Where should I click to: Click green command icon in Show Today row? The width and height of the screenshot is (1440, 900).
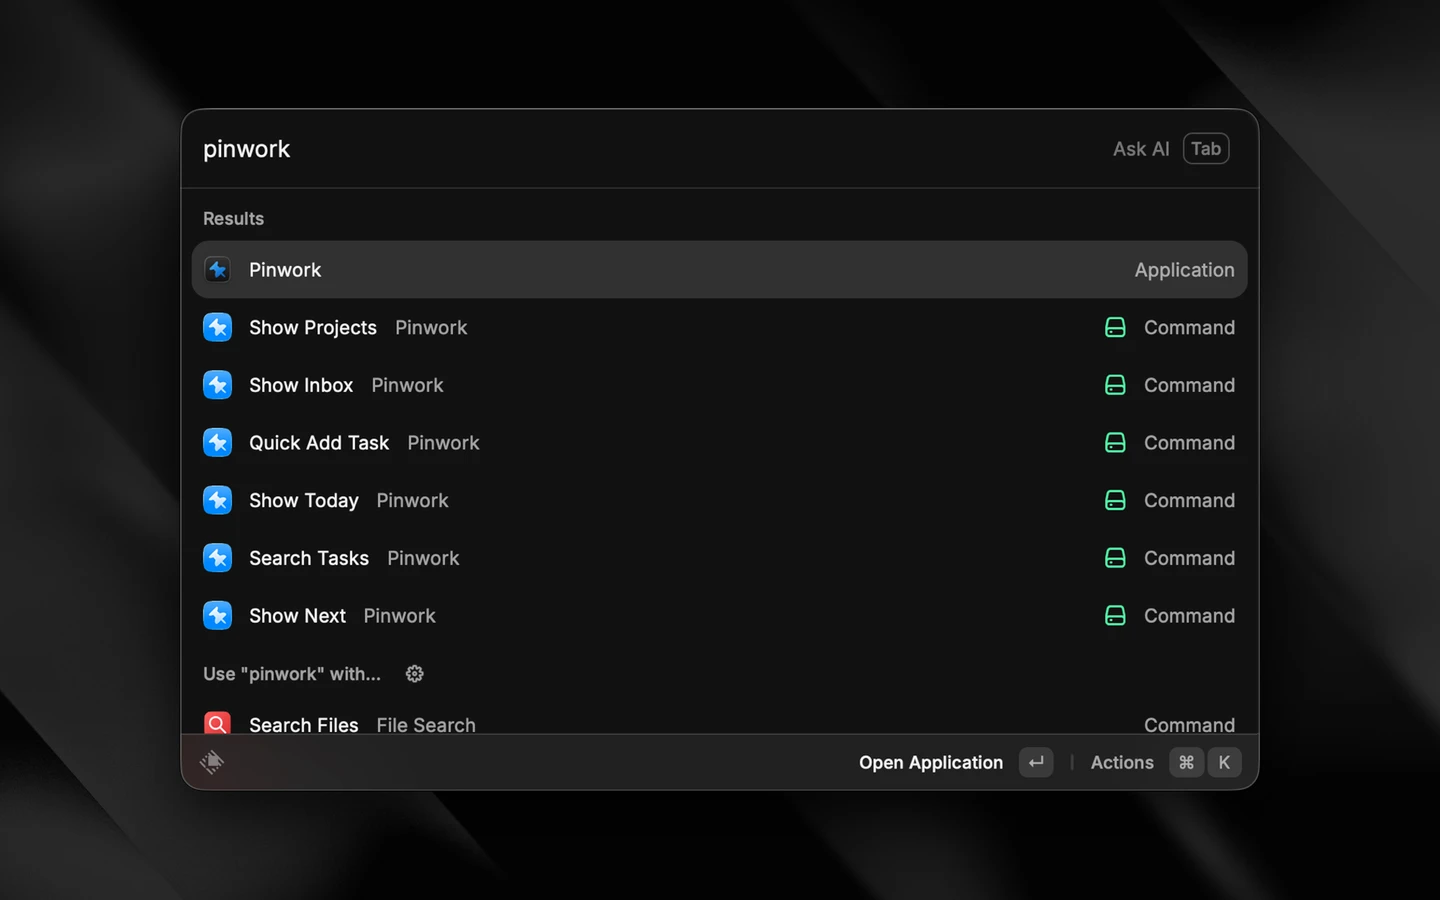pos(1115,500)
